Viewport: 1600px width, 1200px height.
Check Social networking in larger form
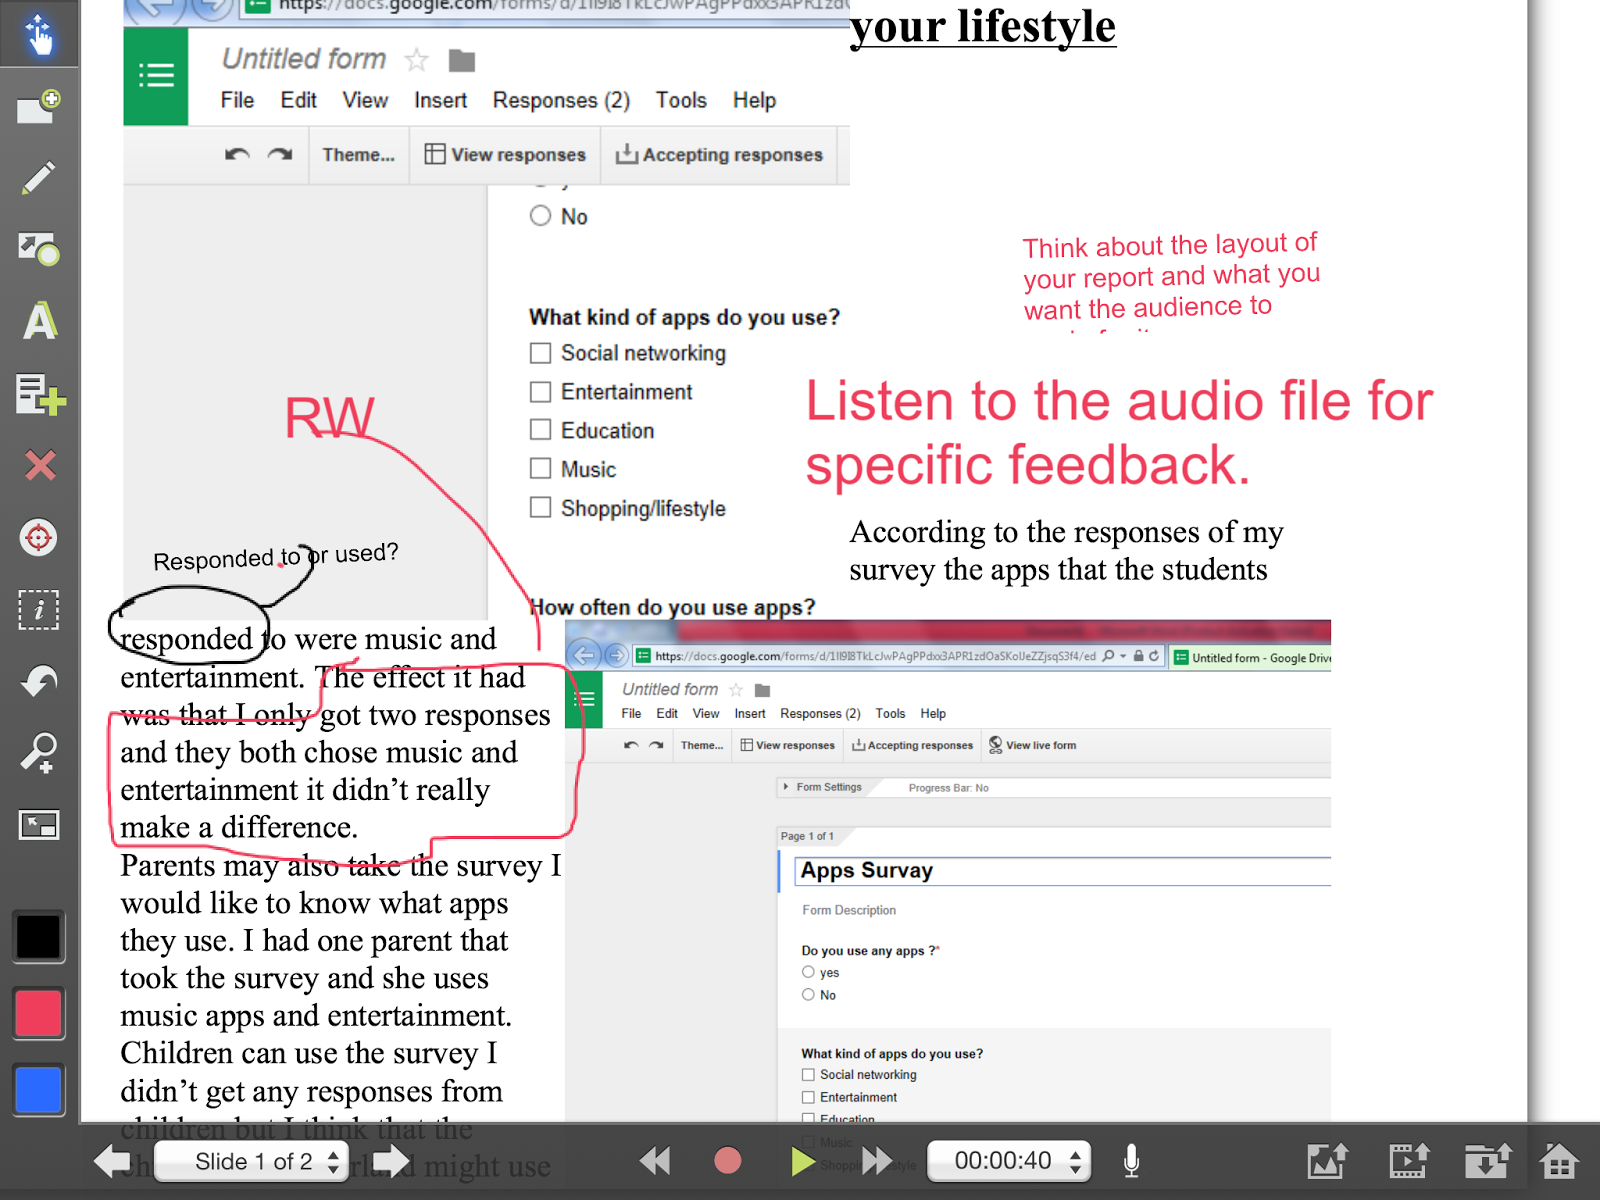540,353
